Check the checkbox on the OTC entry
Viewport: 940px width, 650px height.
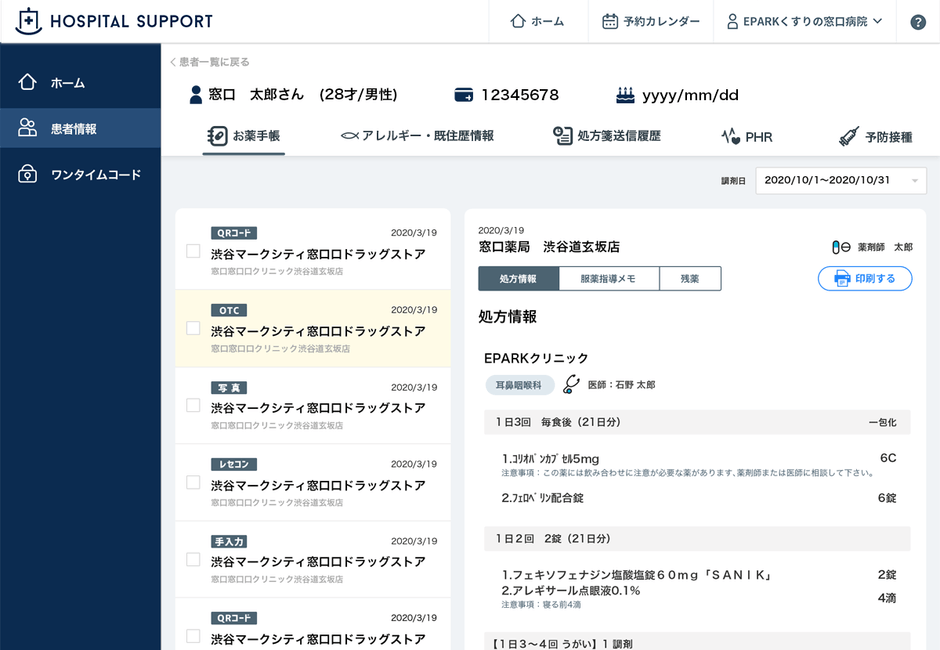pos(193,330)
